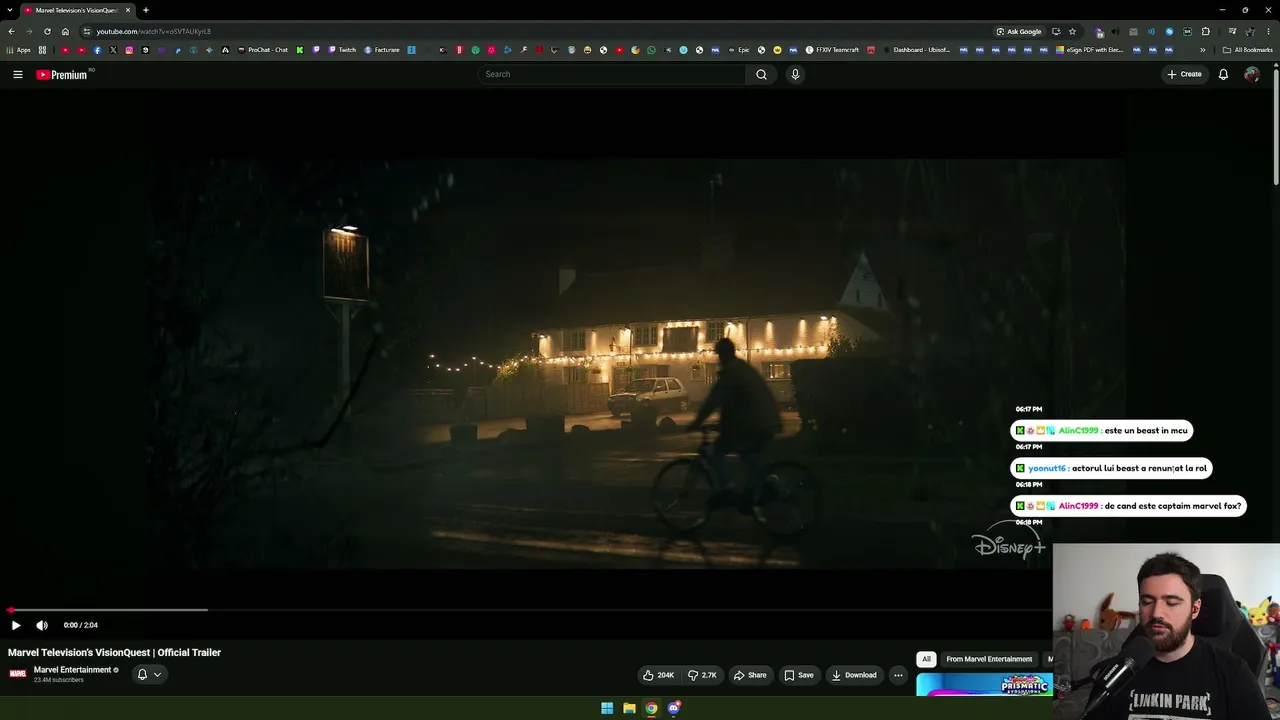
Task: Mute the video using the volume icon
Action: (x=42, y=625)
